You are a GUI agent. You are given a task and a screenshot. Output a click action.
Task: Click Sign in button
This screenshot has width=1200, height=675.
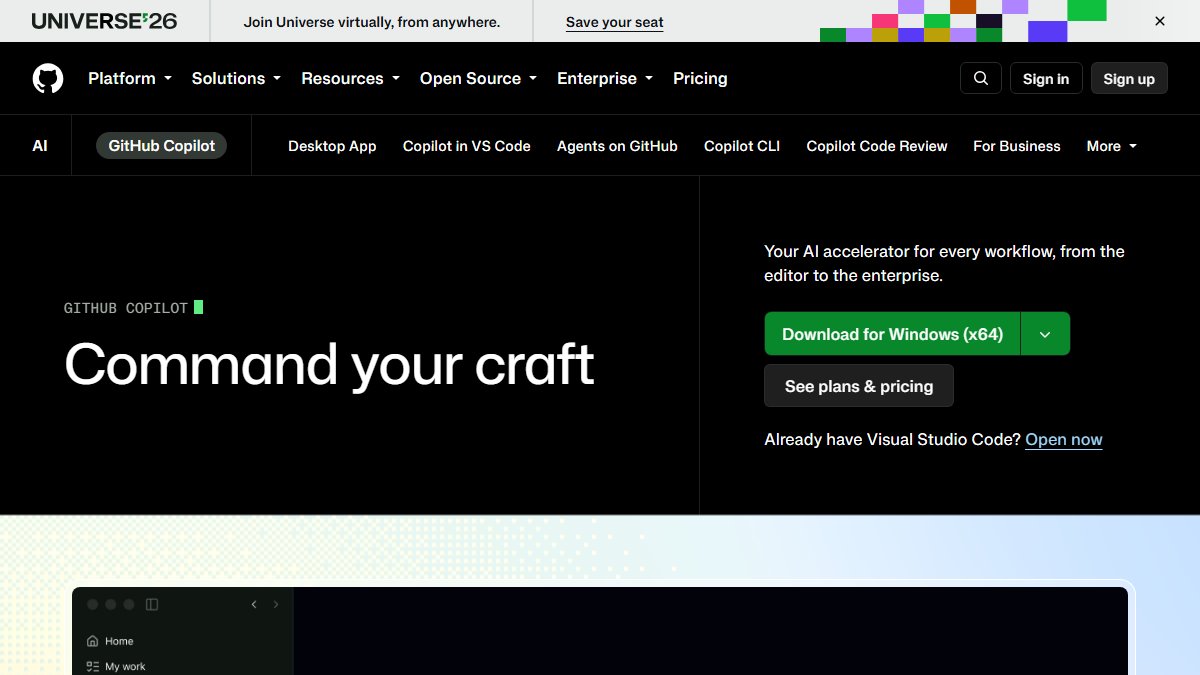click(x=1046, y=78)
